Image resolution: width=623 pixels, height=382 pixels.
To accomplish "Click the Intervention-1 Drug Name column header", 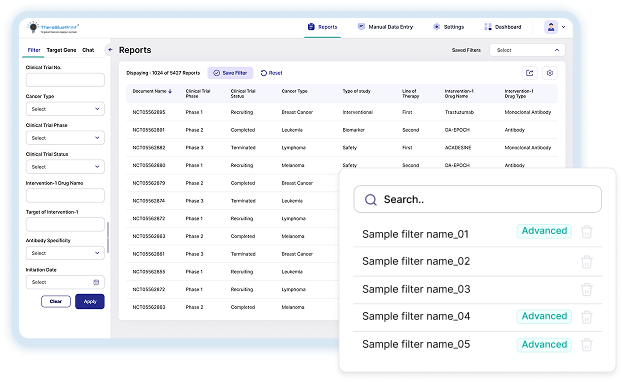I will tap(459, 94).
